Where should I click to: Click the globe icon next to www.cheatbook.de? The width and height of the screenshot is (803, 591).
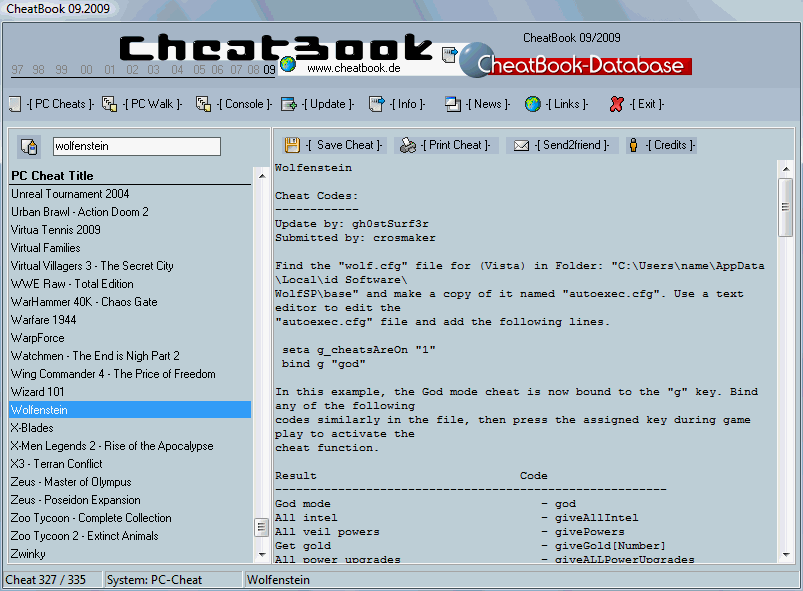pyautogui.click(x=288, y=64)
